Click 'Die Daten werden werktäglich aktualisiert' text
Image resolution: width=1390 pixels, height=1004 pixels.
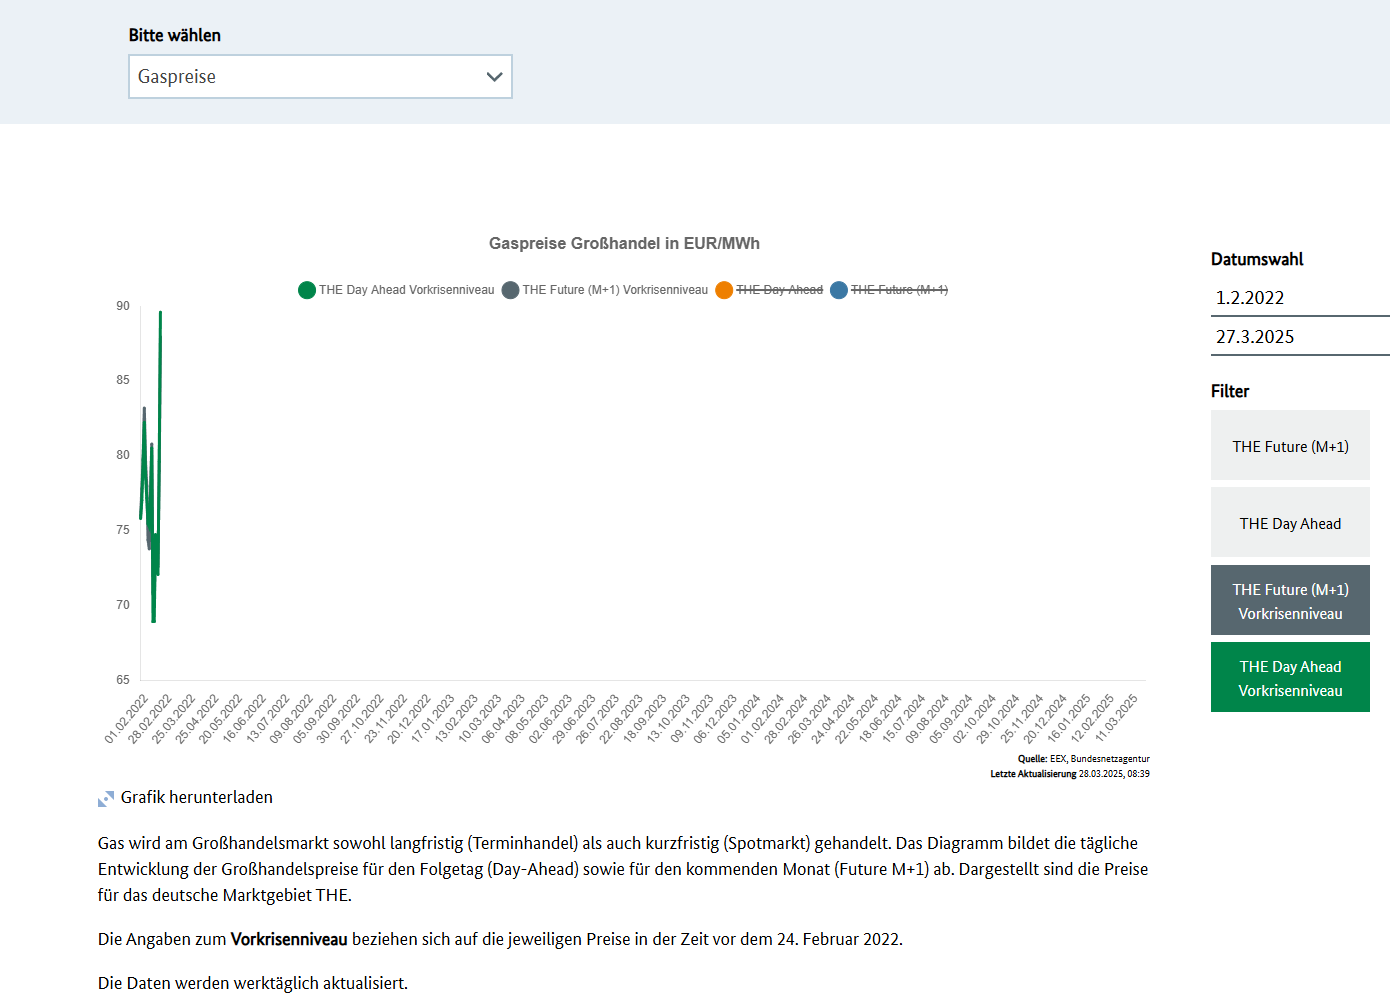(x=253, y=983)
